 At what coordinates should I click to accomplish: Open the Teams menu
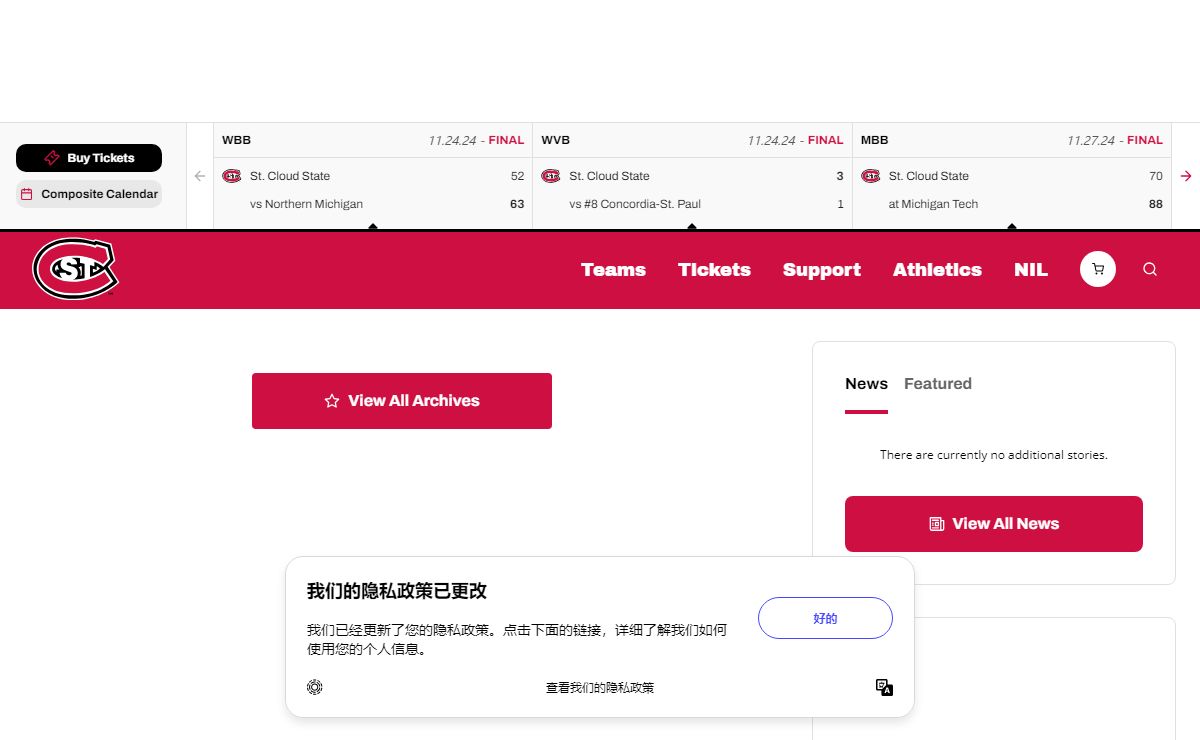pos(613,270)
